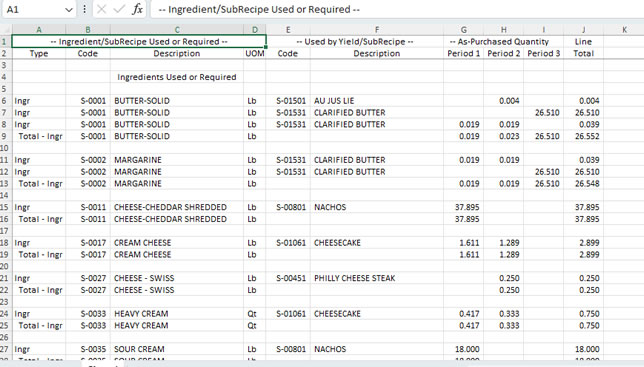644x367 pixels.
Task: Click the 'AU JUS LIE' cell
Action: click(377, 101)
